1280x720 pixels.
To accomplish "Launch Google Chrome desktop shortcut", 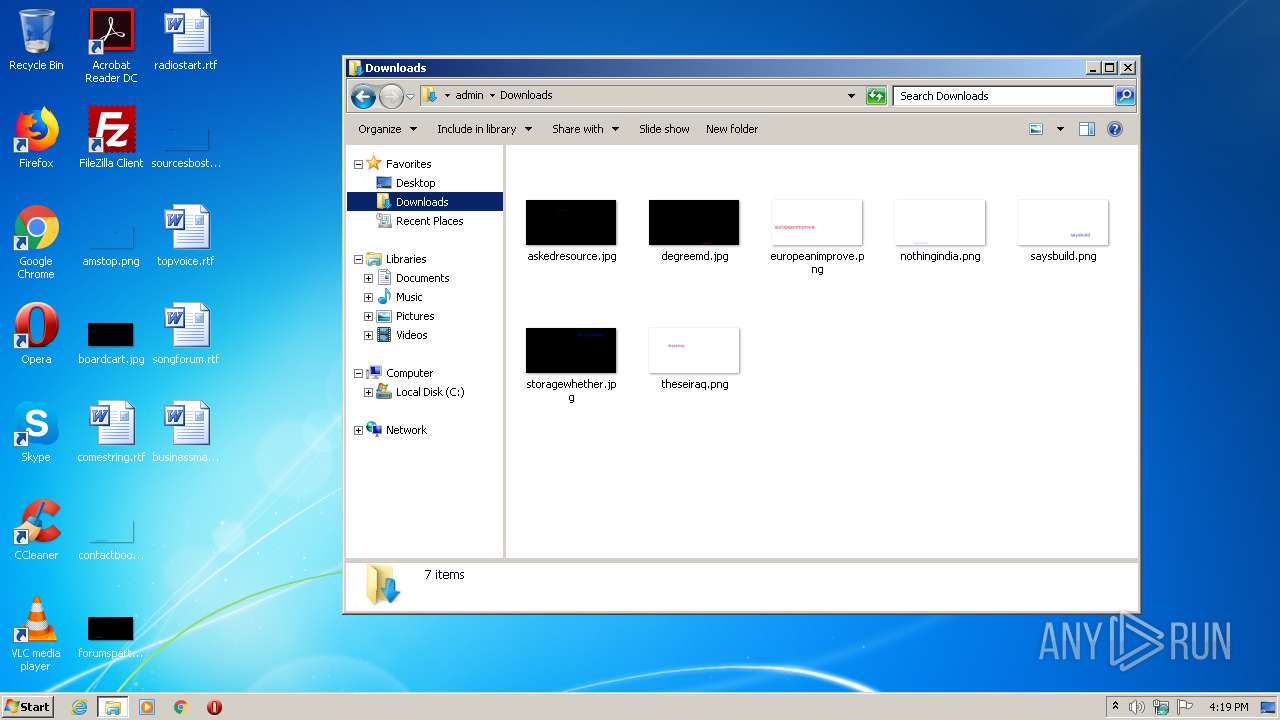I will tap(36, 242).
